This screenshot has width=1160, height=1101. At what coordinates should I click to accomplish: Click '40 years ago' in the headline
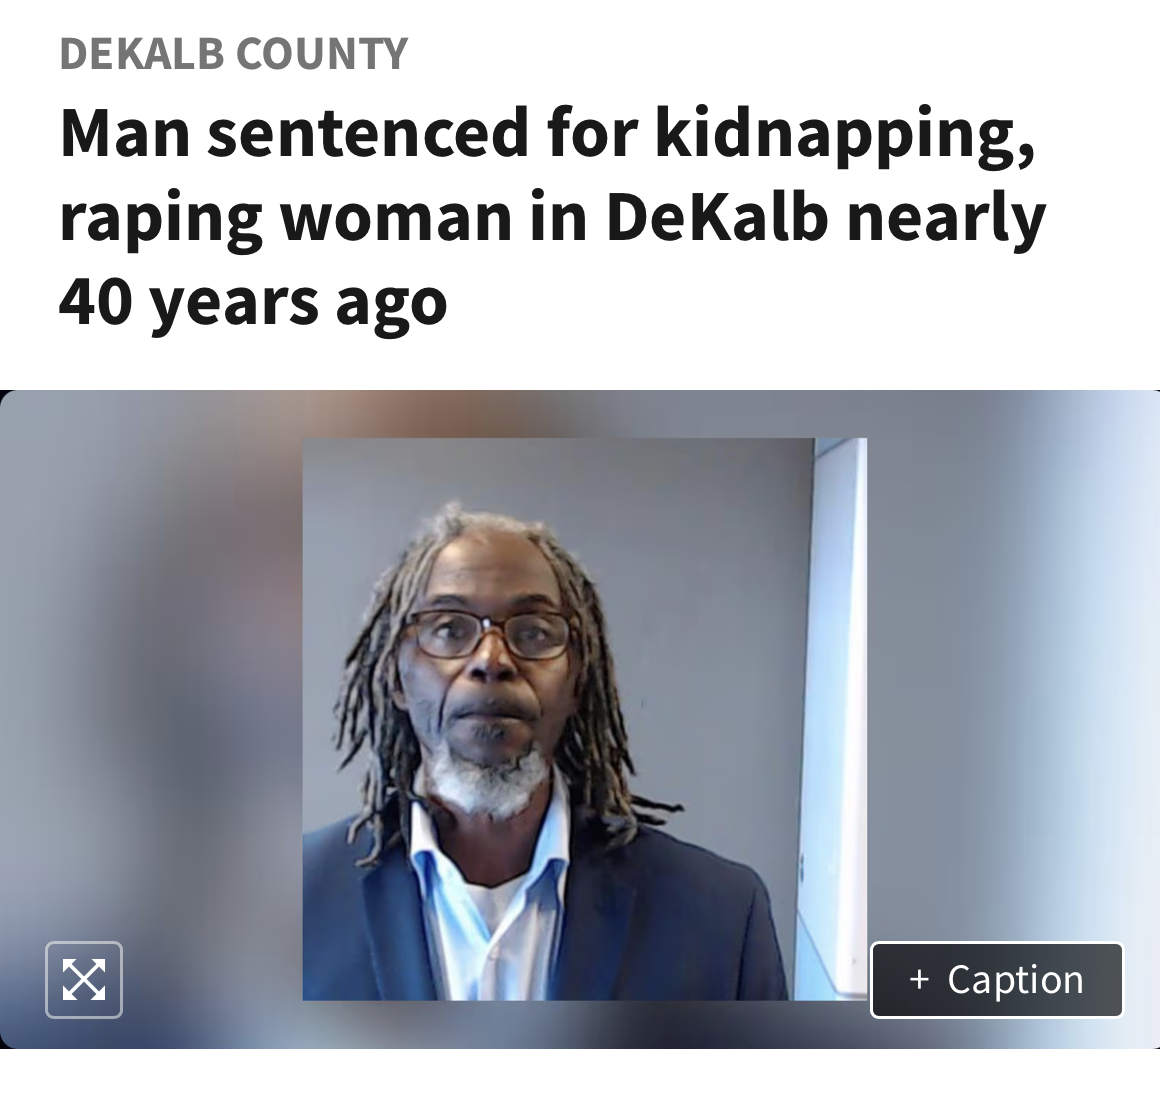coord(253,302)
